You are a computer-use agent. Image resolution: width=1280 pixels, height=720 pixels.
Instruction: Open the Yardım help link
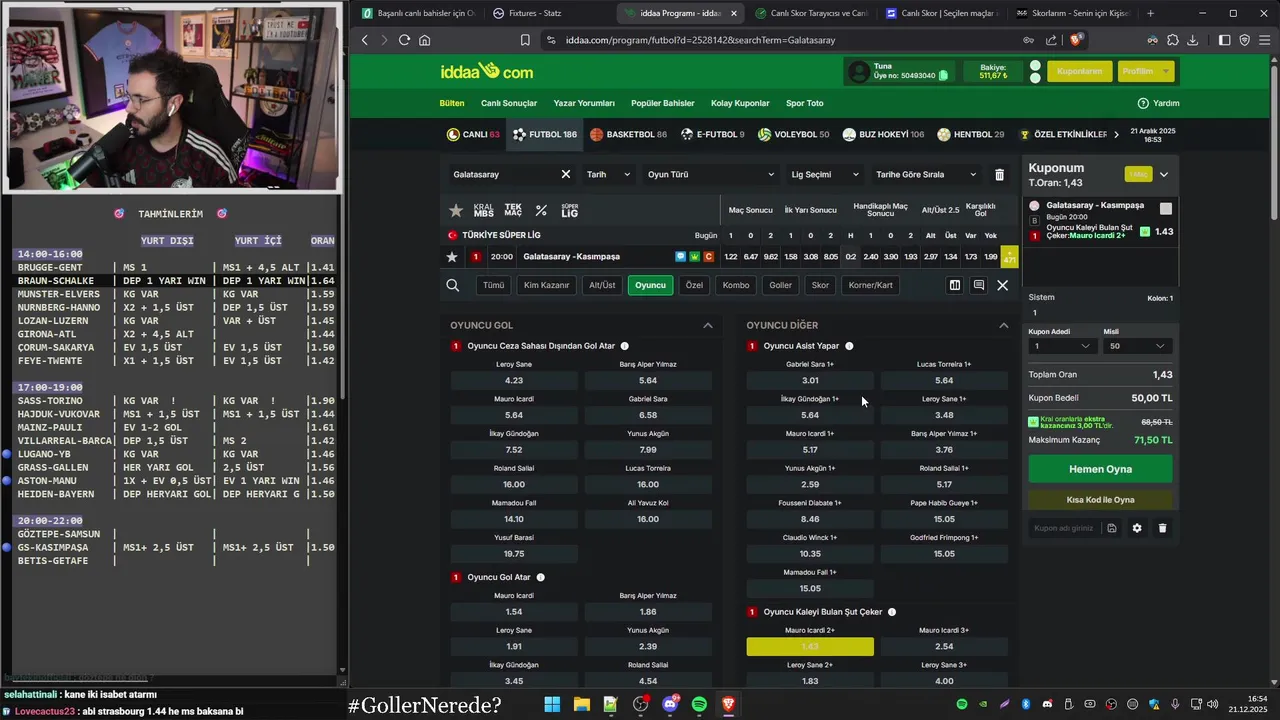[x=1158, y=103]
